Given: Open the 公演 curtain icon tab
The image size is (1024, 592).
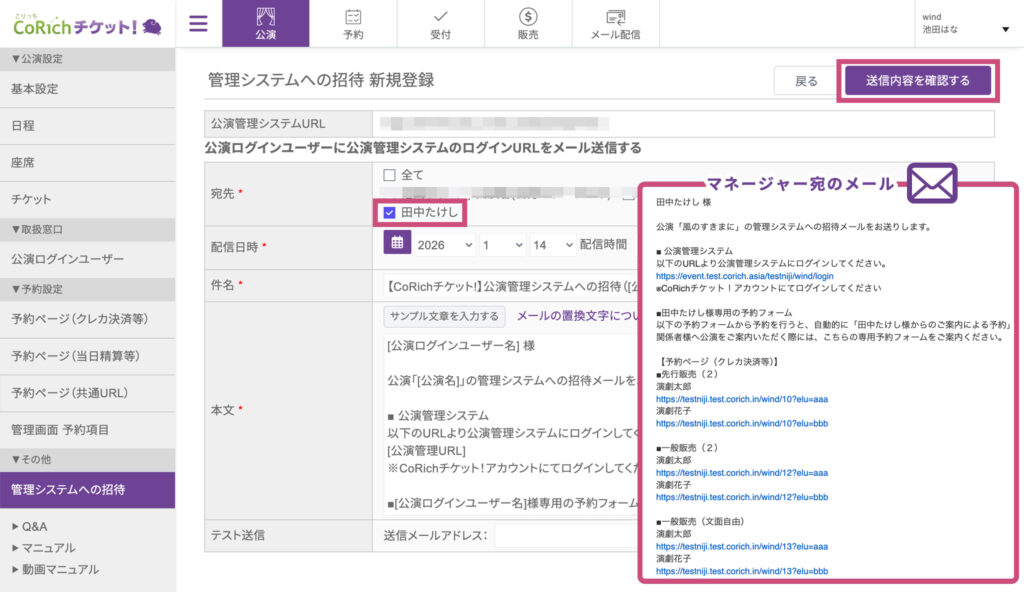Looking at the screenshot, I should [265, 23].
